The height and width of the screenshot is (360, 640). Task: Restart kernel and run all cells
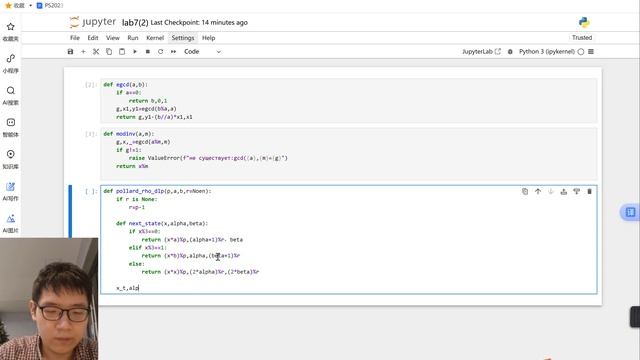173,51
